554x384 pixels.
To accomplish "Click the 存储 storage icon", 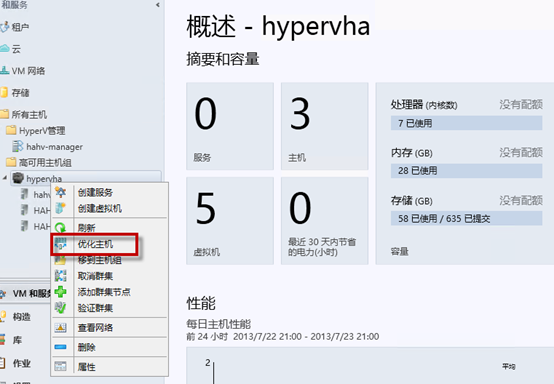I will [x=4, y=92].
